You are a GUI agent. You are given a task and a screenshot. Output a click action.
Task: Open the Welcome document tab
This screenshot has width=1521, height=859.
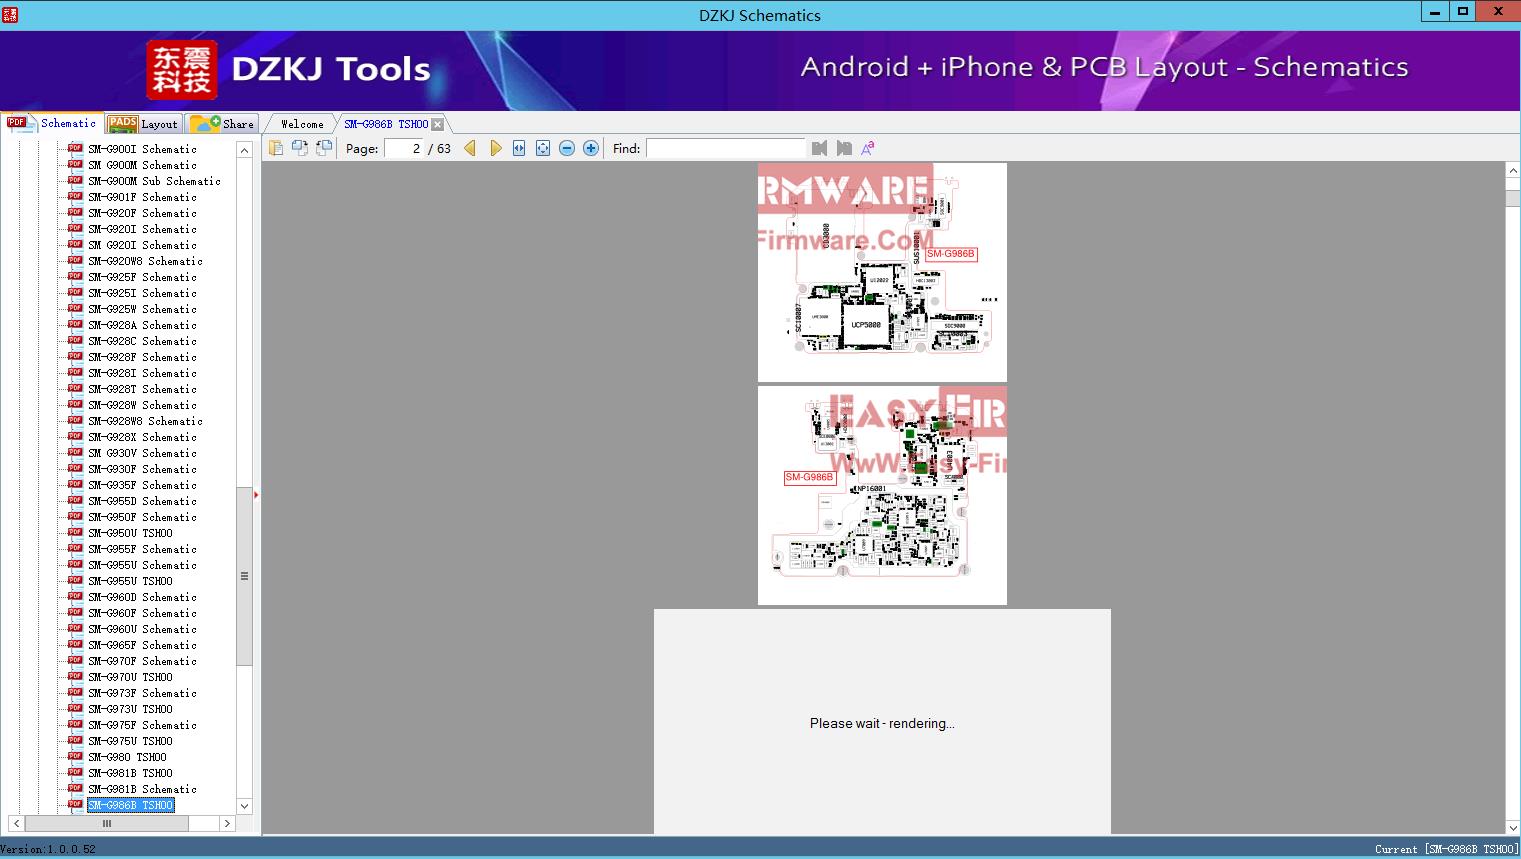[302, 124]
